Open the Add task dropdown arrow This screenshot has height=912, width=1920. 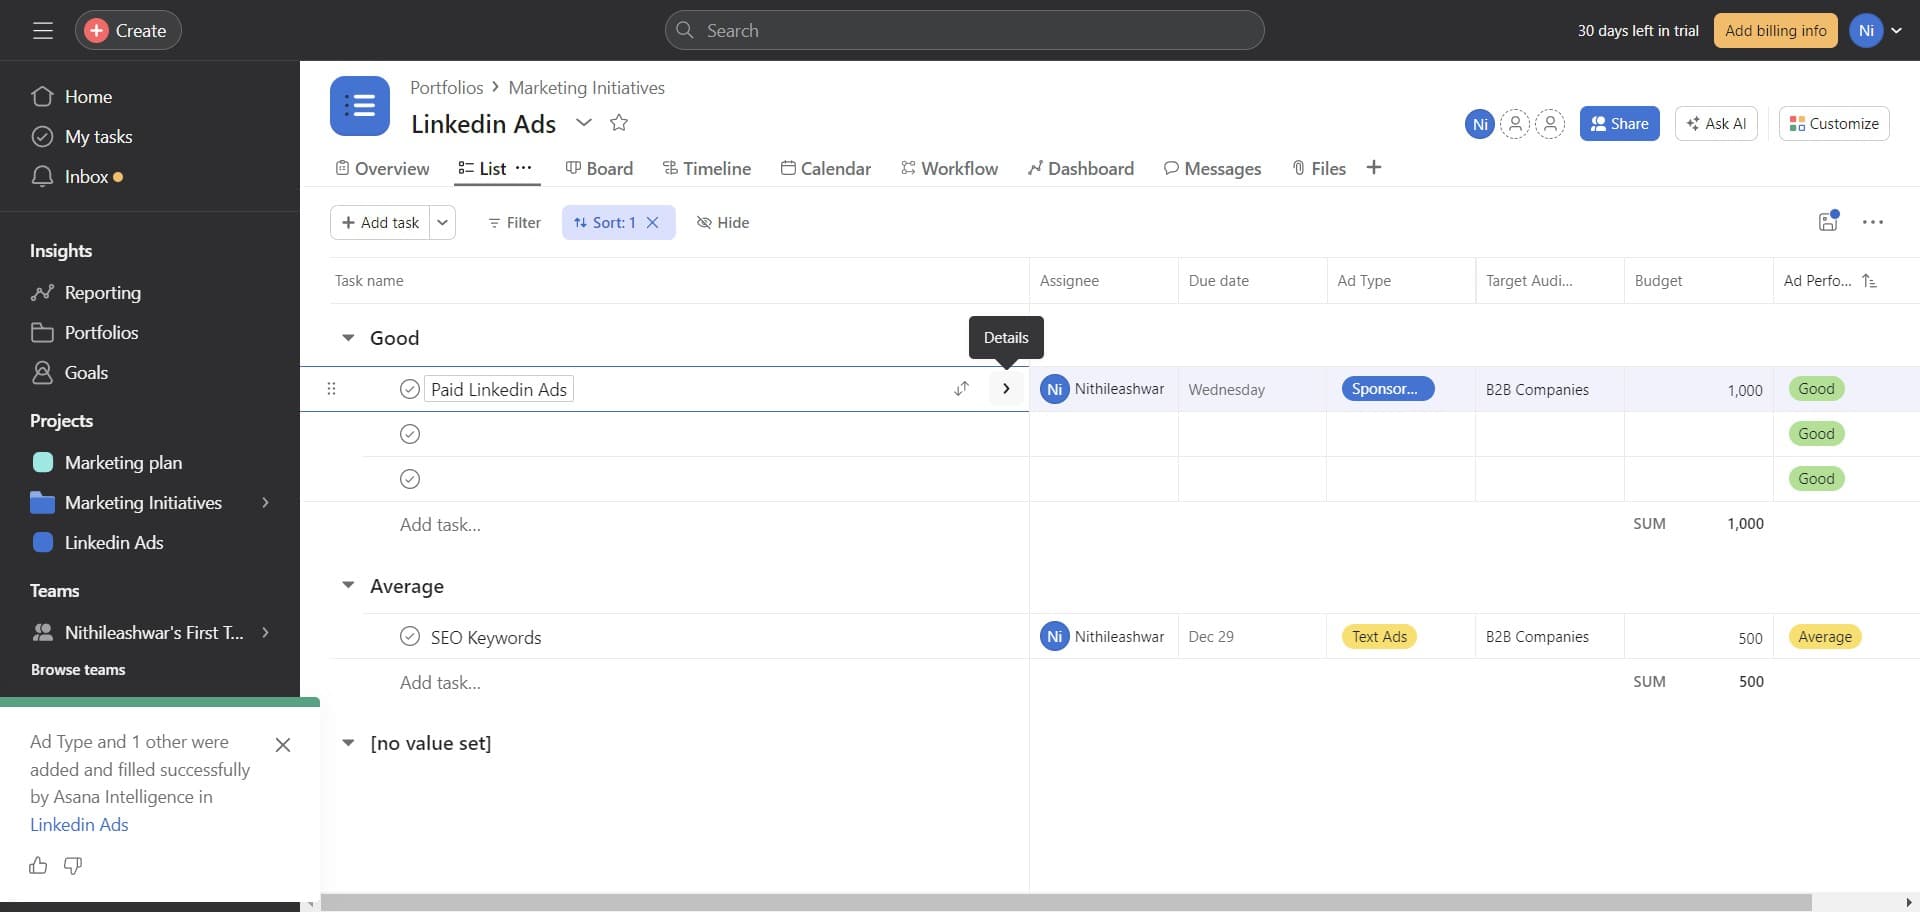pos(442,222)
